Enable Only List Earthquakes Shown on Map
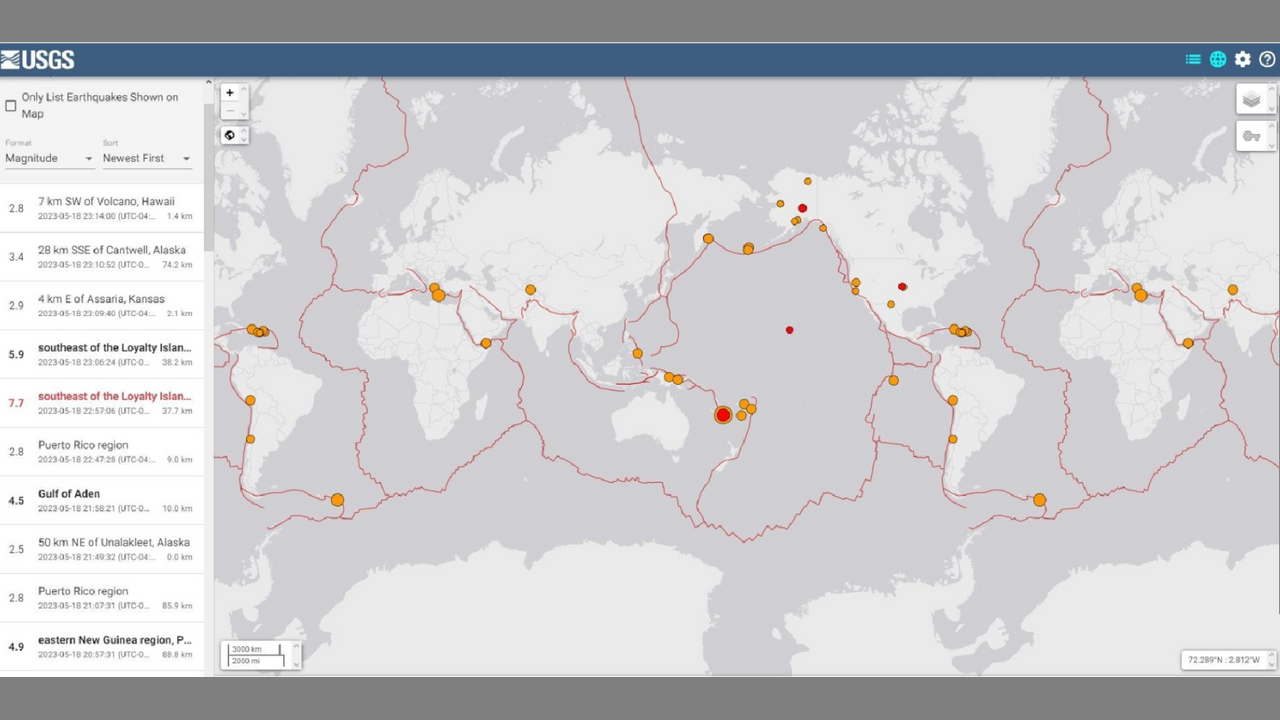This screenshot has height=720, width=1280. pyautogui.click(x=11, y=105)
